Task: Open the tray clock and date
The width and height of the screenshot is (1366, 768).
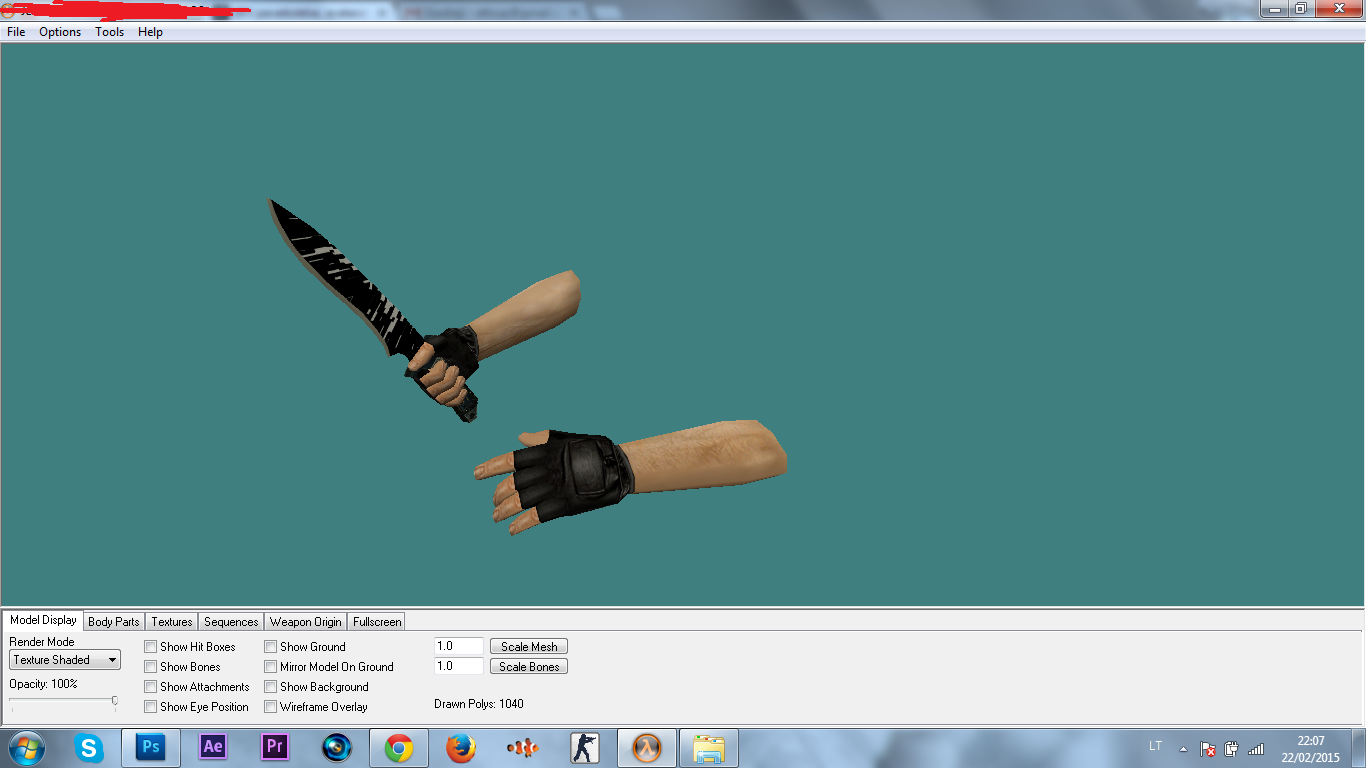Action: (1311, 749)
